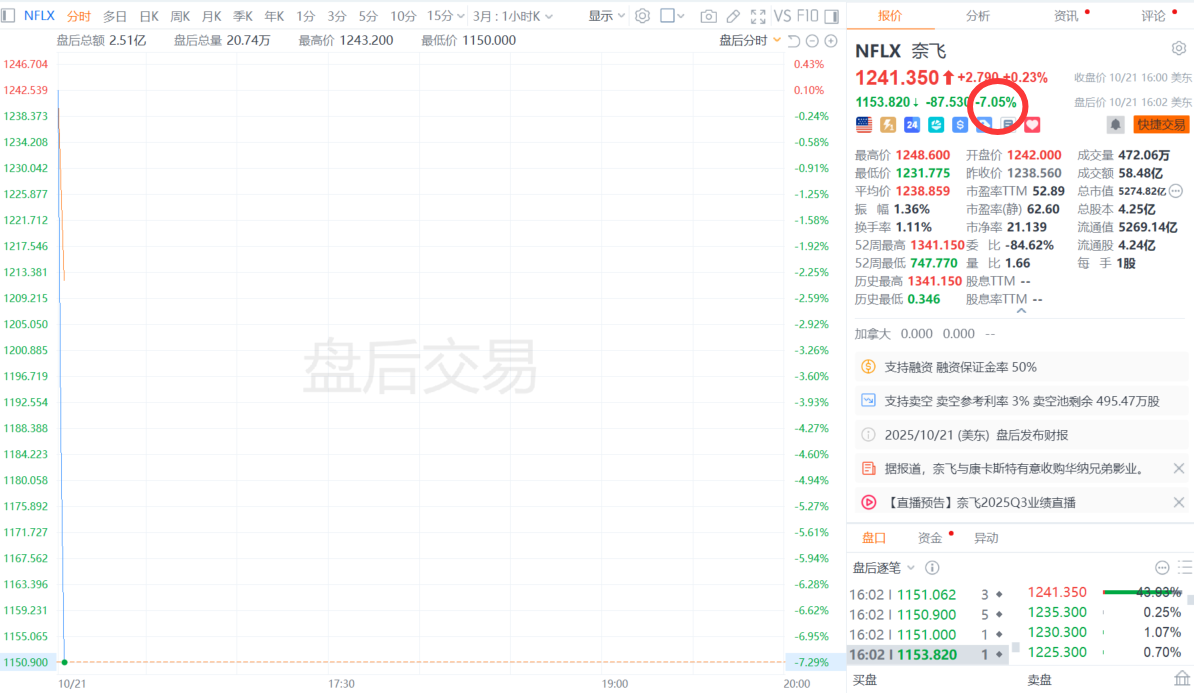The height and width of the screenshot is (693, 1194).
Task: Take a chart screenshot with camera icon
Action: pos(708,16)
